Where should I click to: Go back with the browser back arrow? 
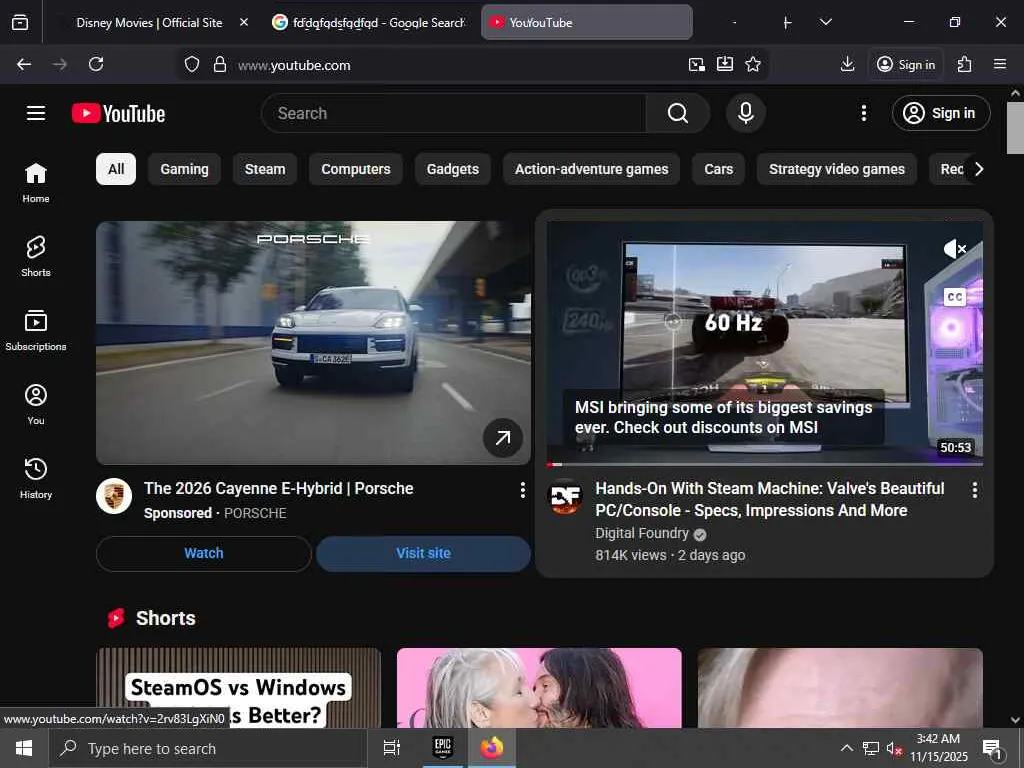[24, 64]
